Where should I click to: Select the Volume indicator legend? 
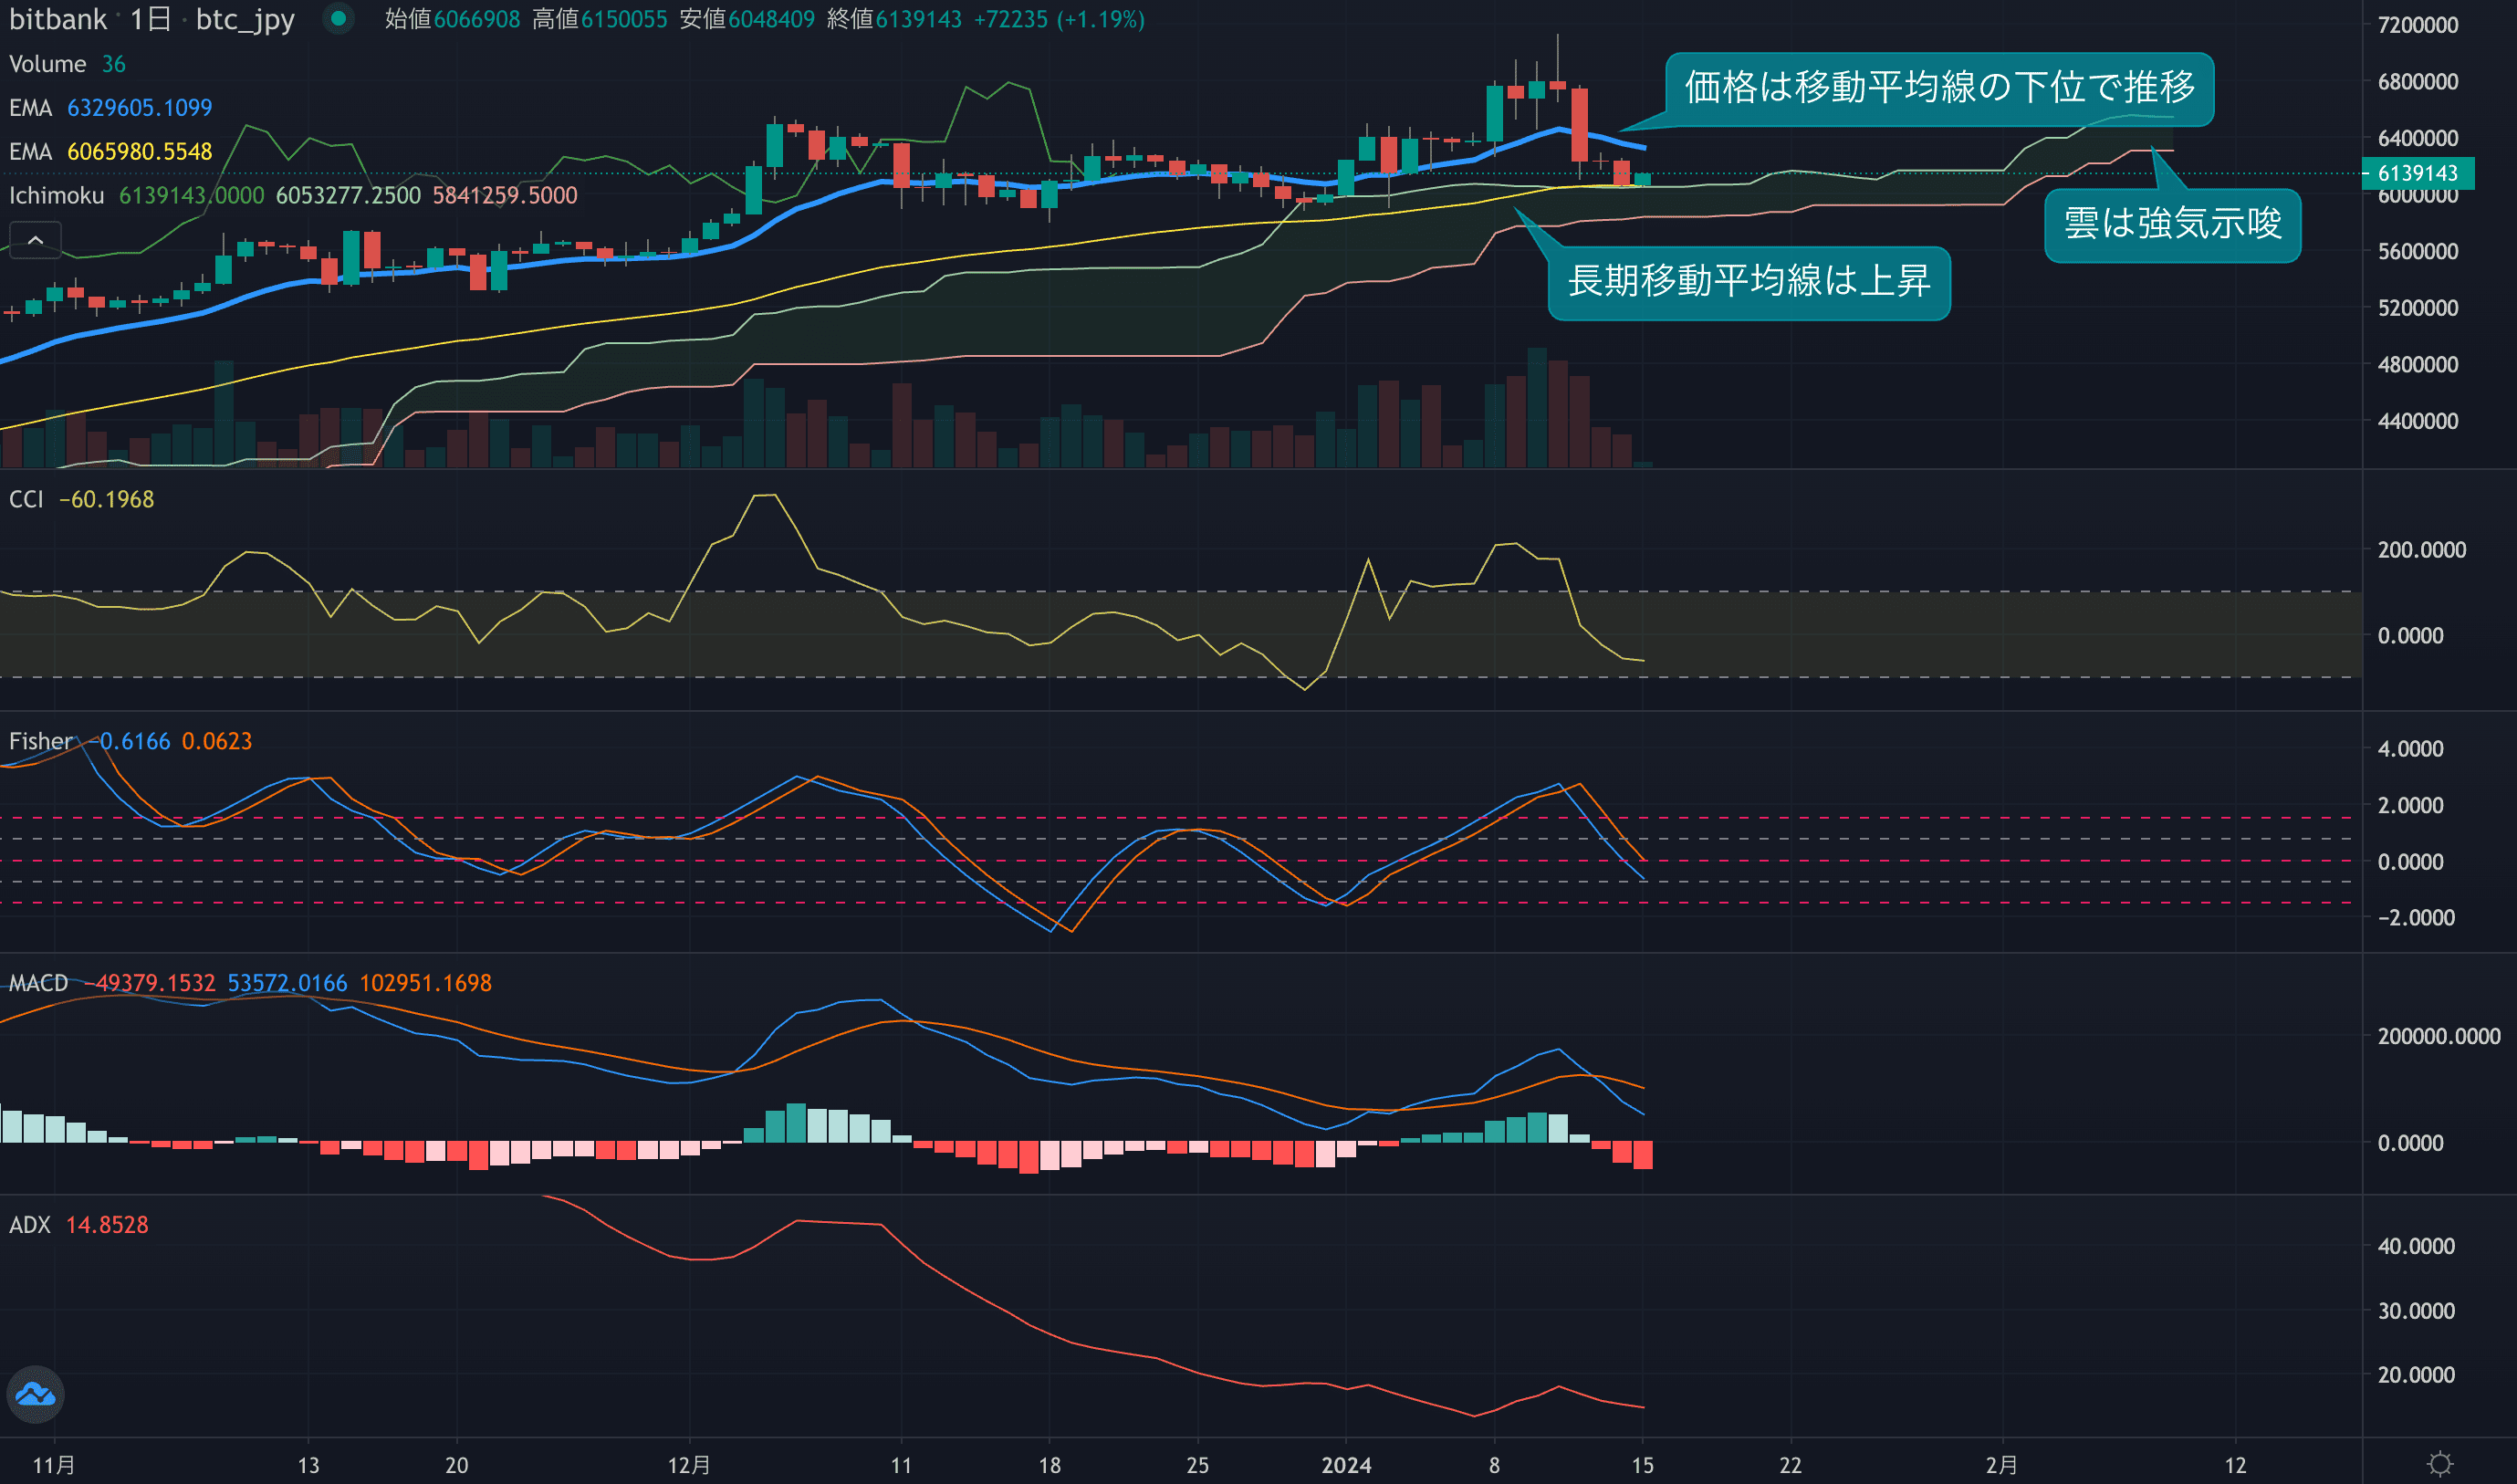tap(47, 64)
